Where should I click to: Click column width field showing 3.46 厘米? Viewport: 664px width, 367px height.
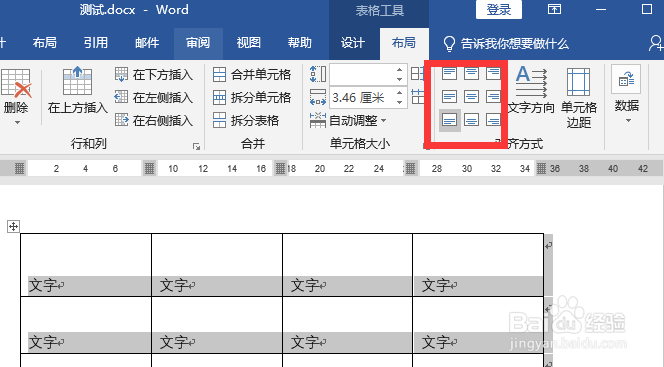pos(362,97)
